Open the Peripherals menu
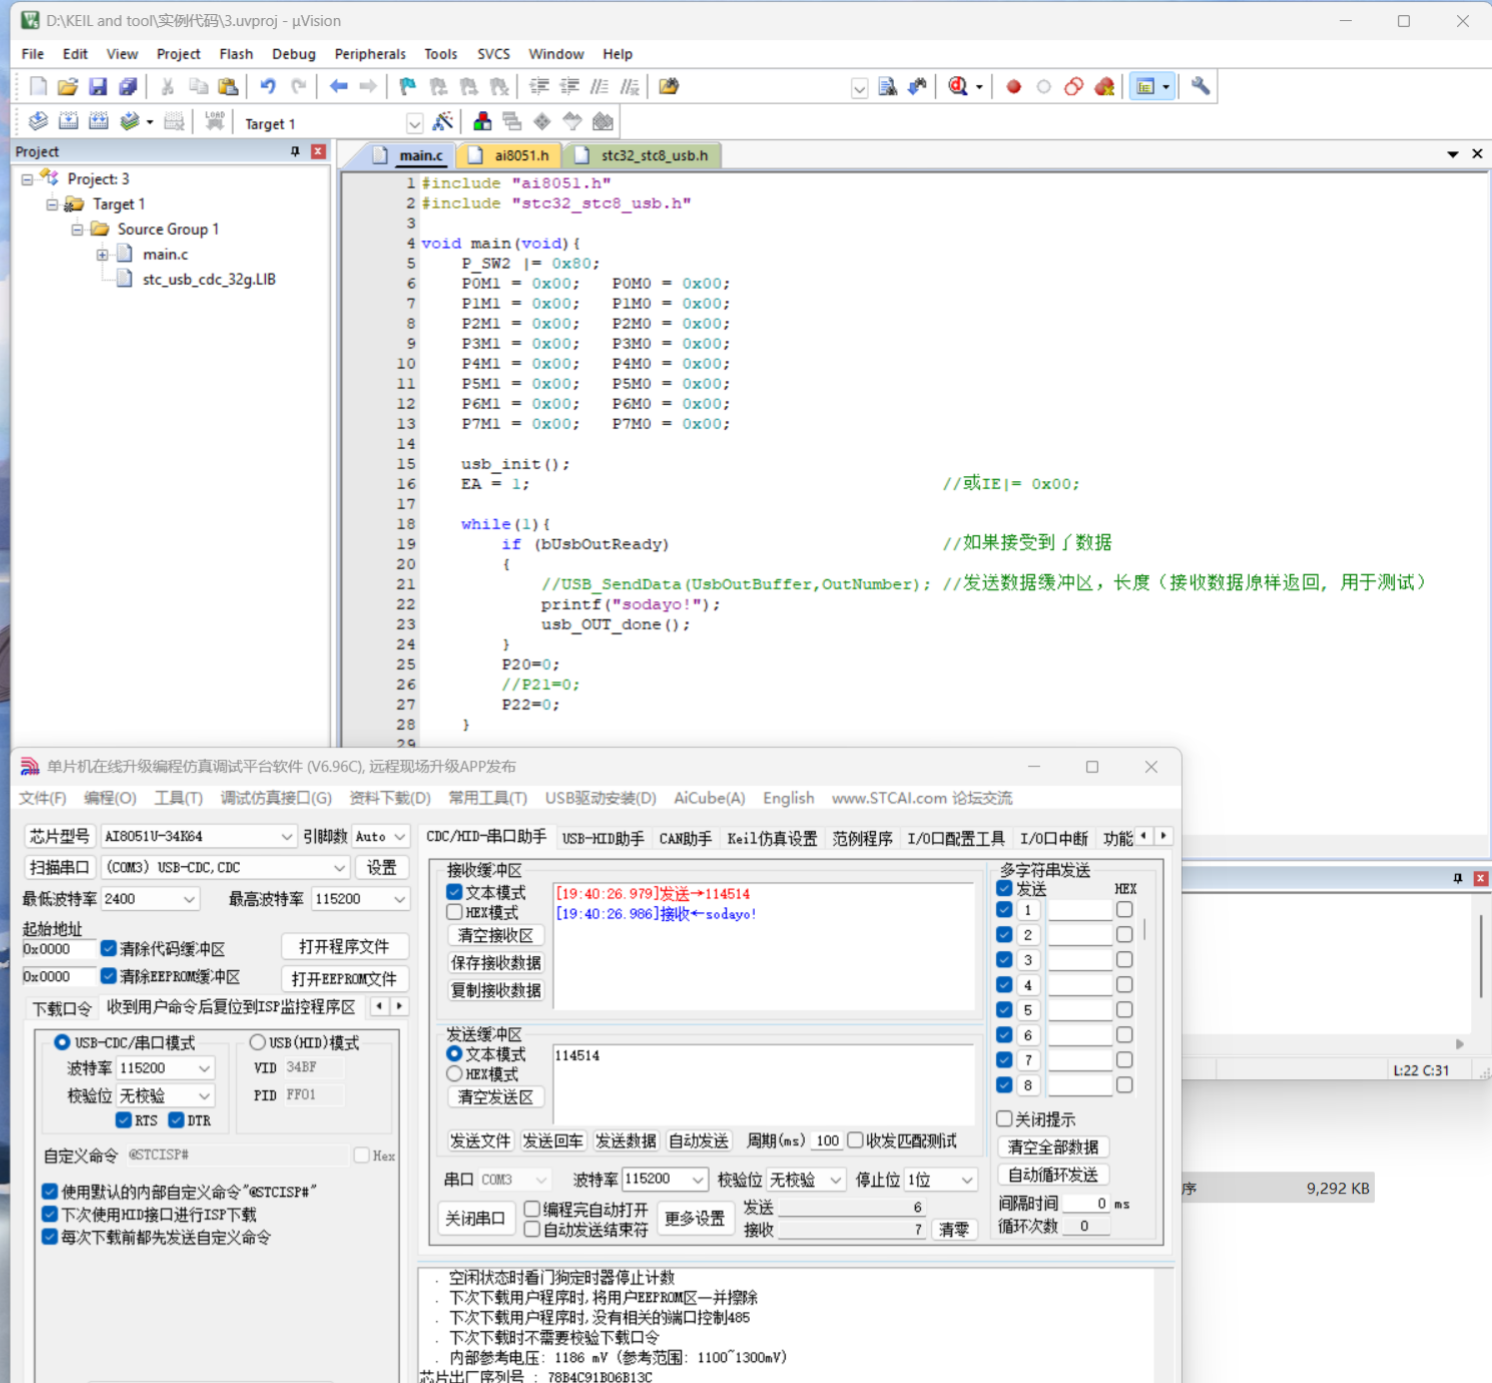The image size is (1492, 1383). click(x=369, y=54)
